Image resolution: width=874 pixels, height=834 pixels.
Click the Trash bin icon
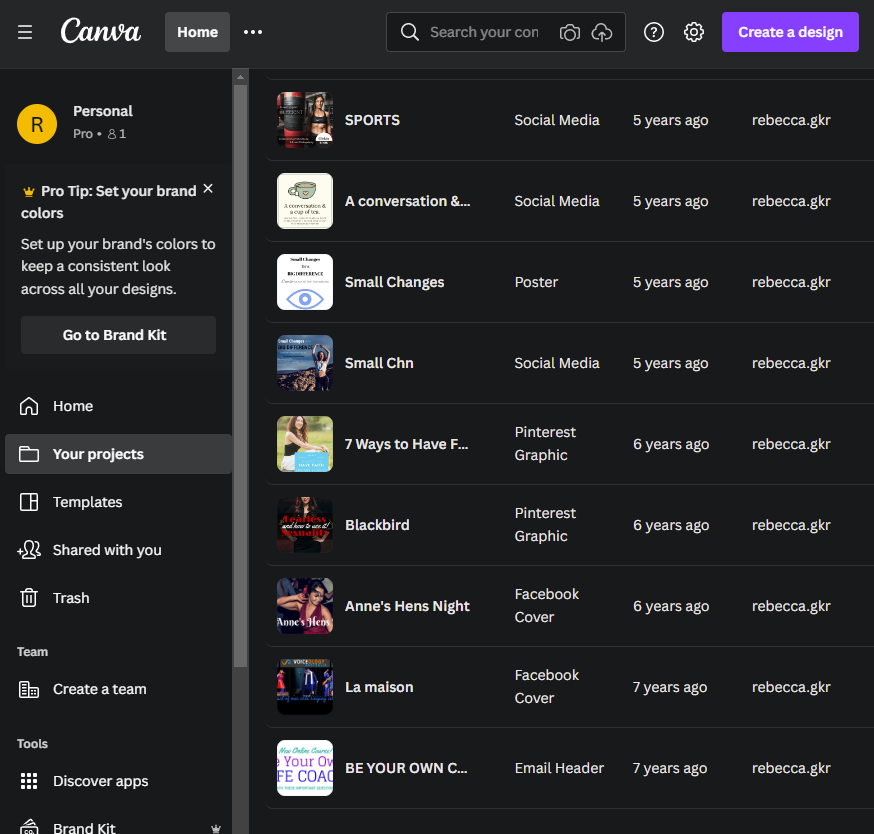(29, 598)
